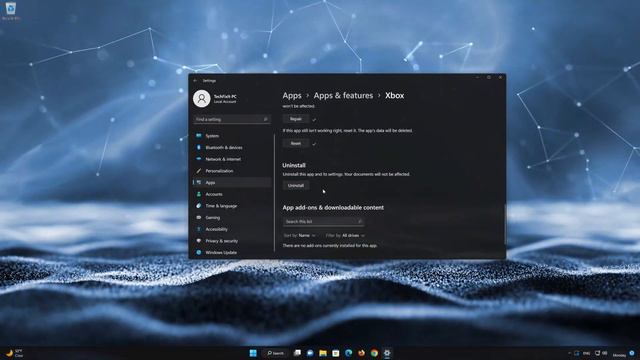Select Apps in the sidebar
Screen dimensions: 640x360
232,182
